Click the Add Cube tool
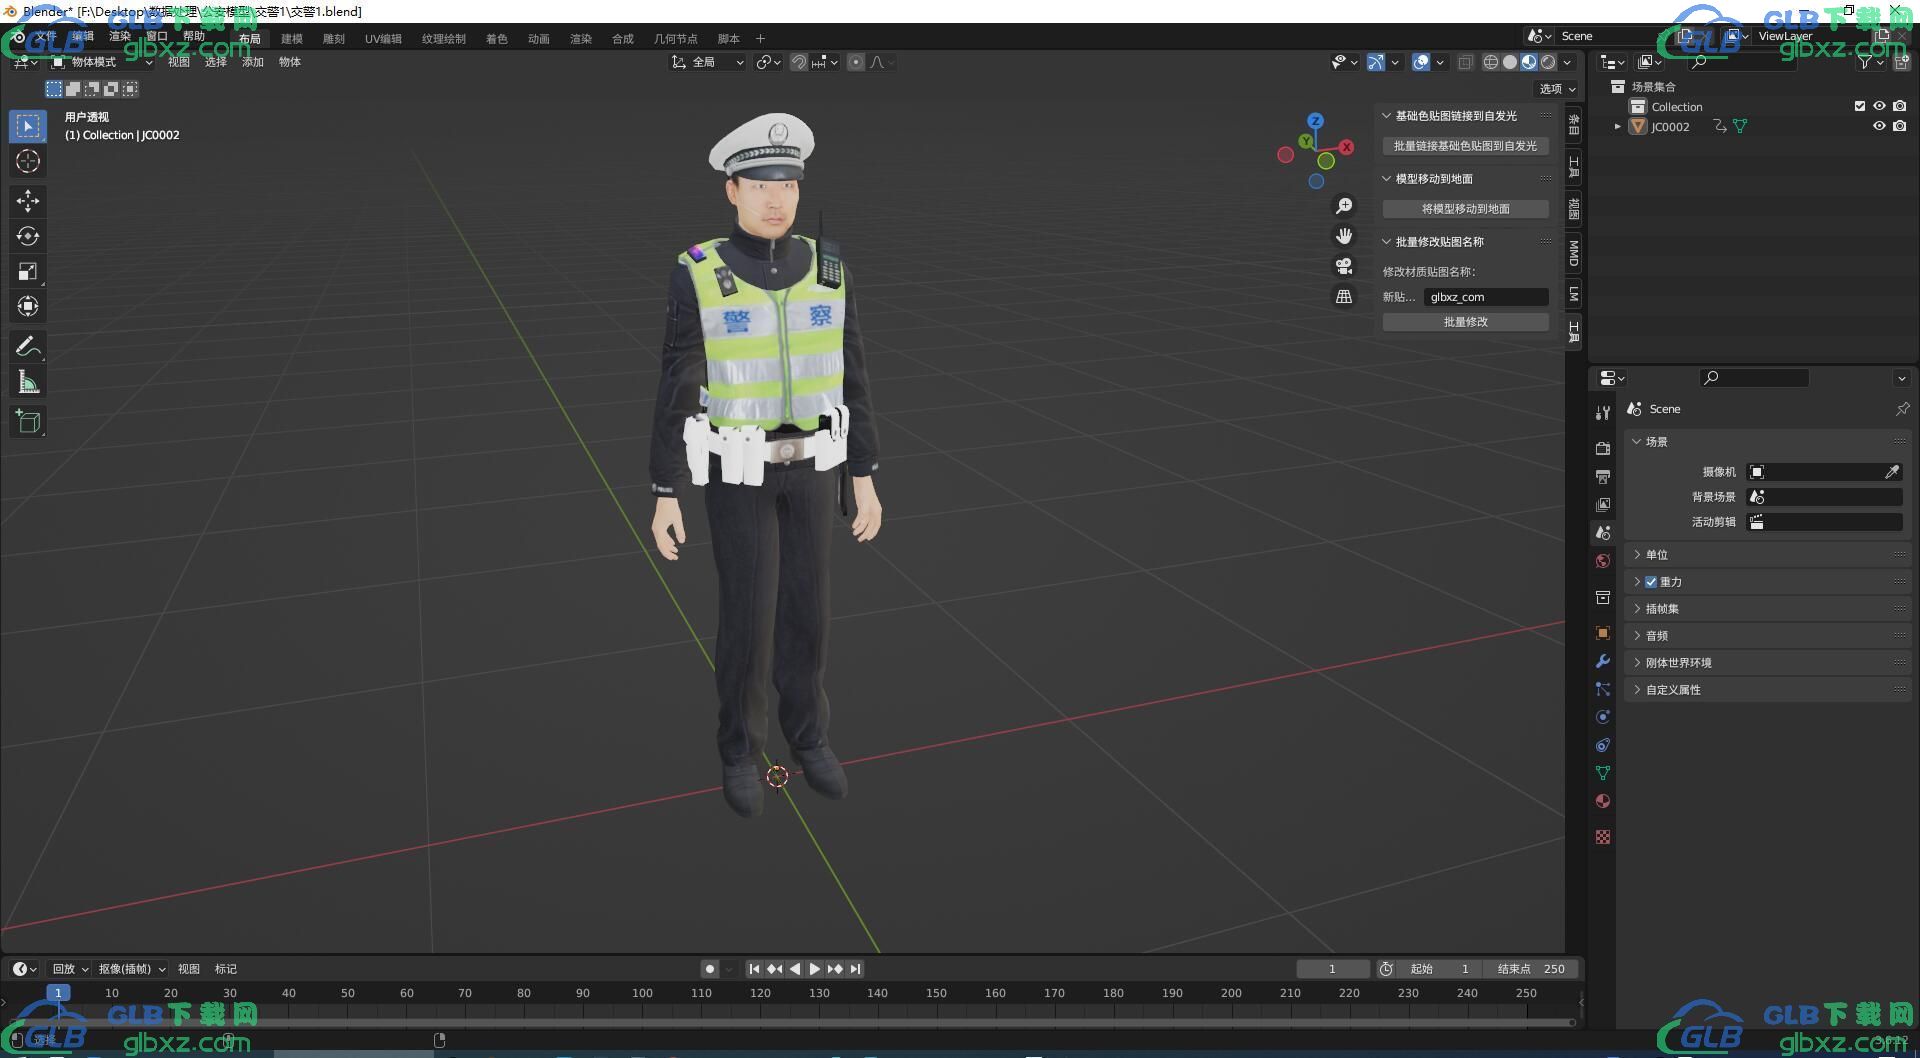Screen dimensions: 1920x1058 point(28,422)
